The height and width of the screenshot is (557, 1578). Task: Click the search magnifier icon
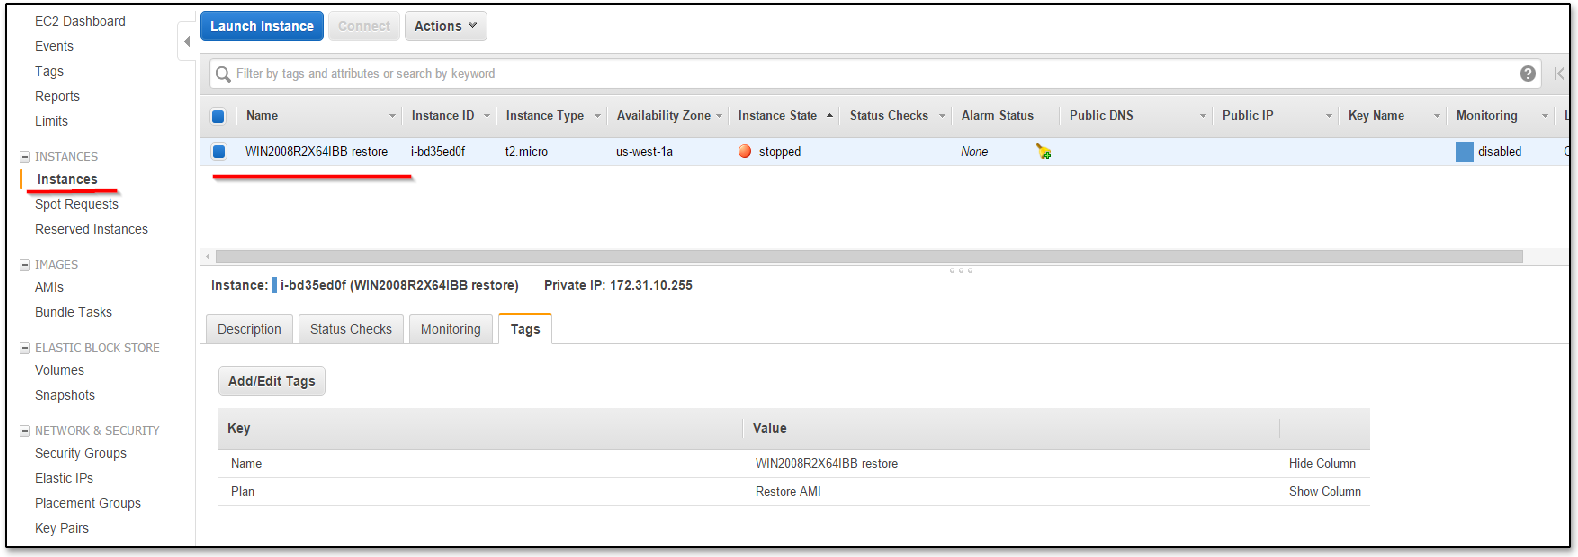pos(223,74)
